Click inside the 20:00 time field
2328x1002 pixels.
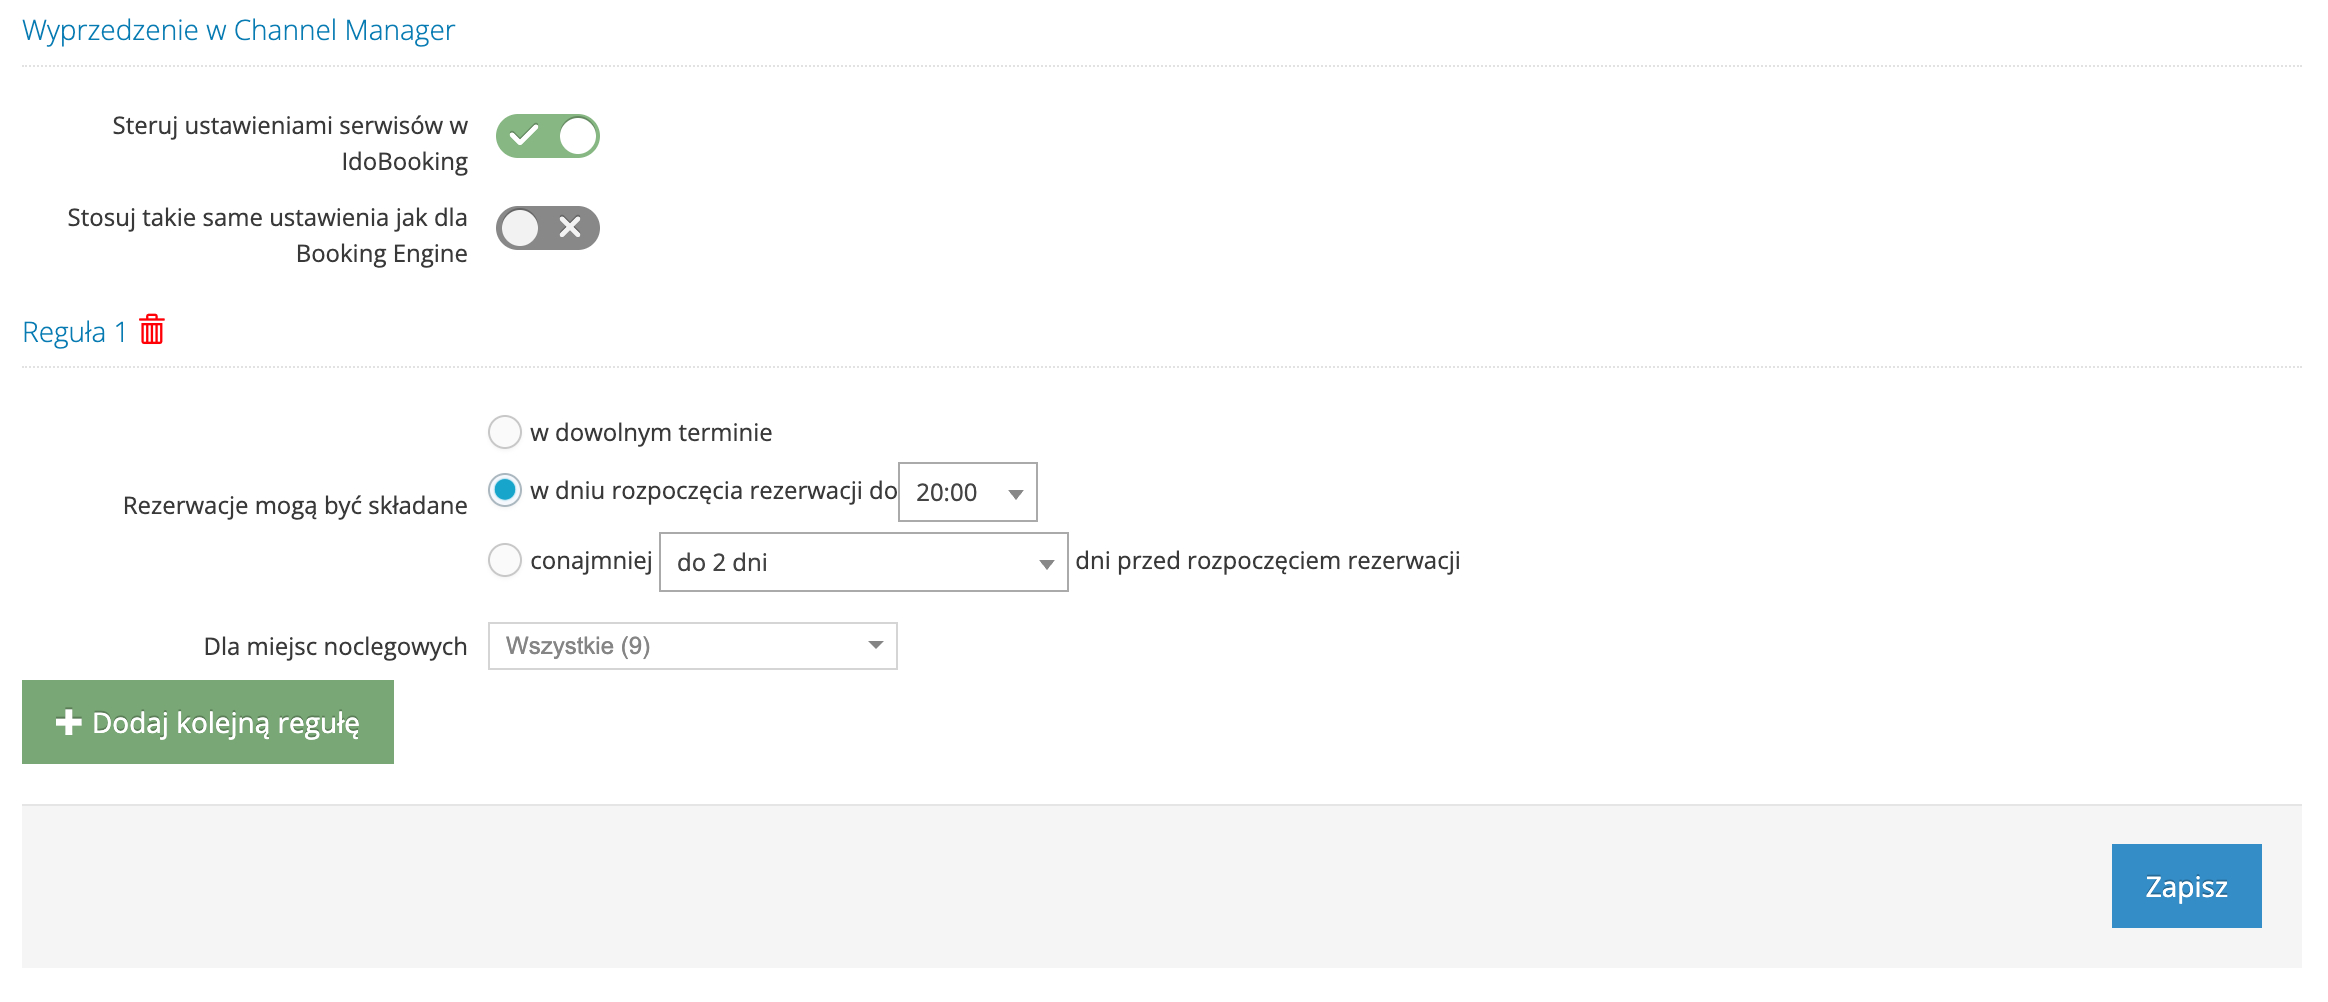click(950, 492)
